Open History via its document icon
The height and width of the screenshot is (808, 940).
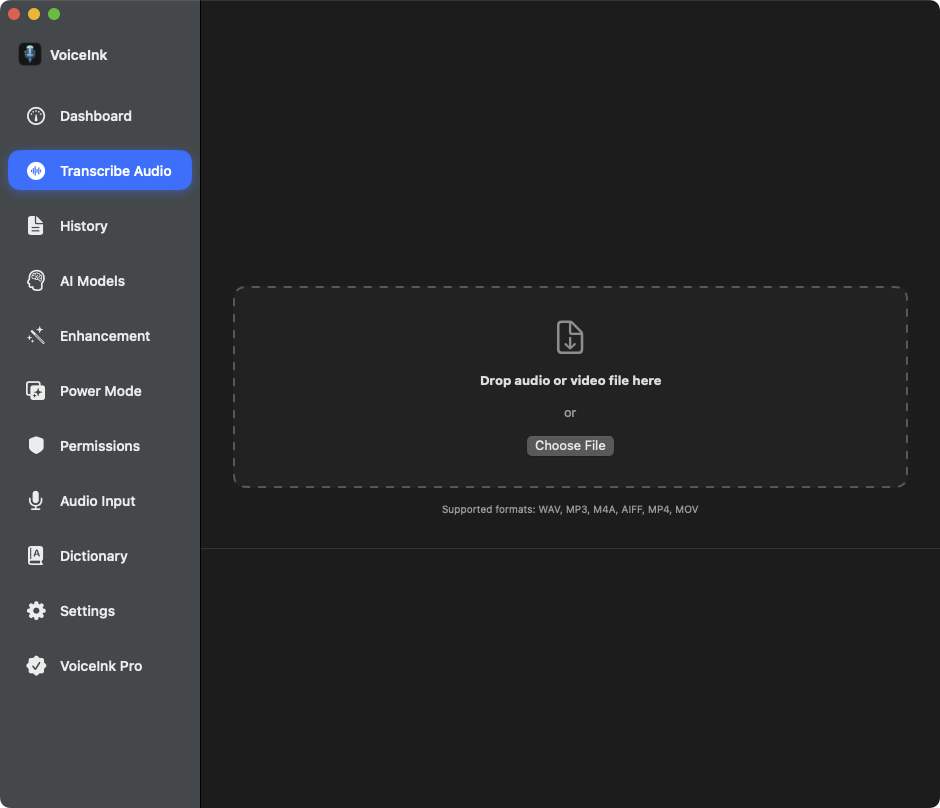[36, 226]
